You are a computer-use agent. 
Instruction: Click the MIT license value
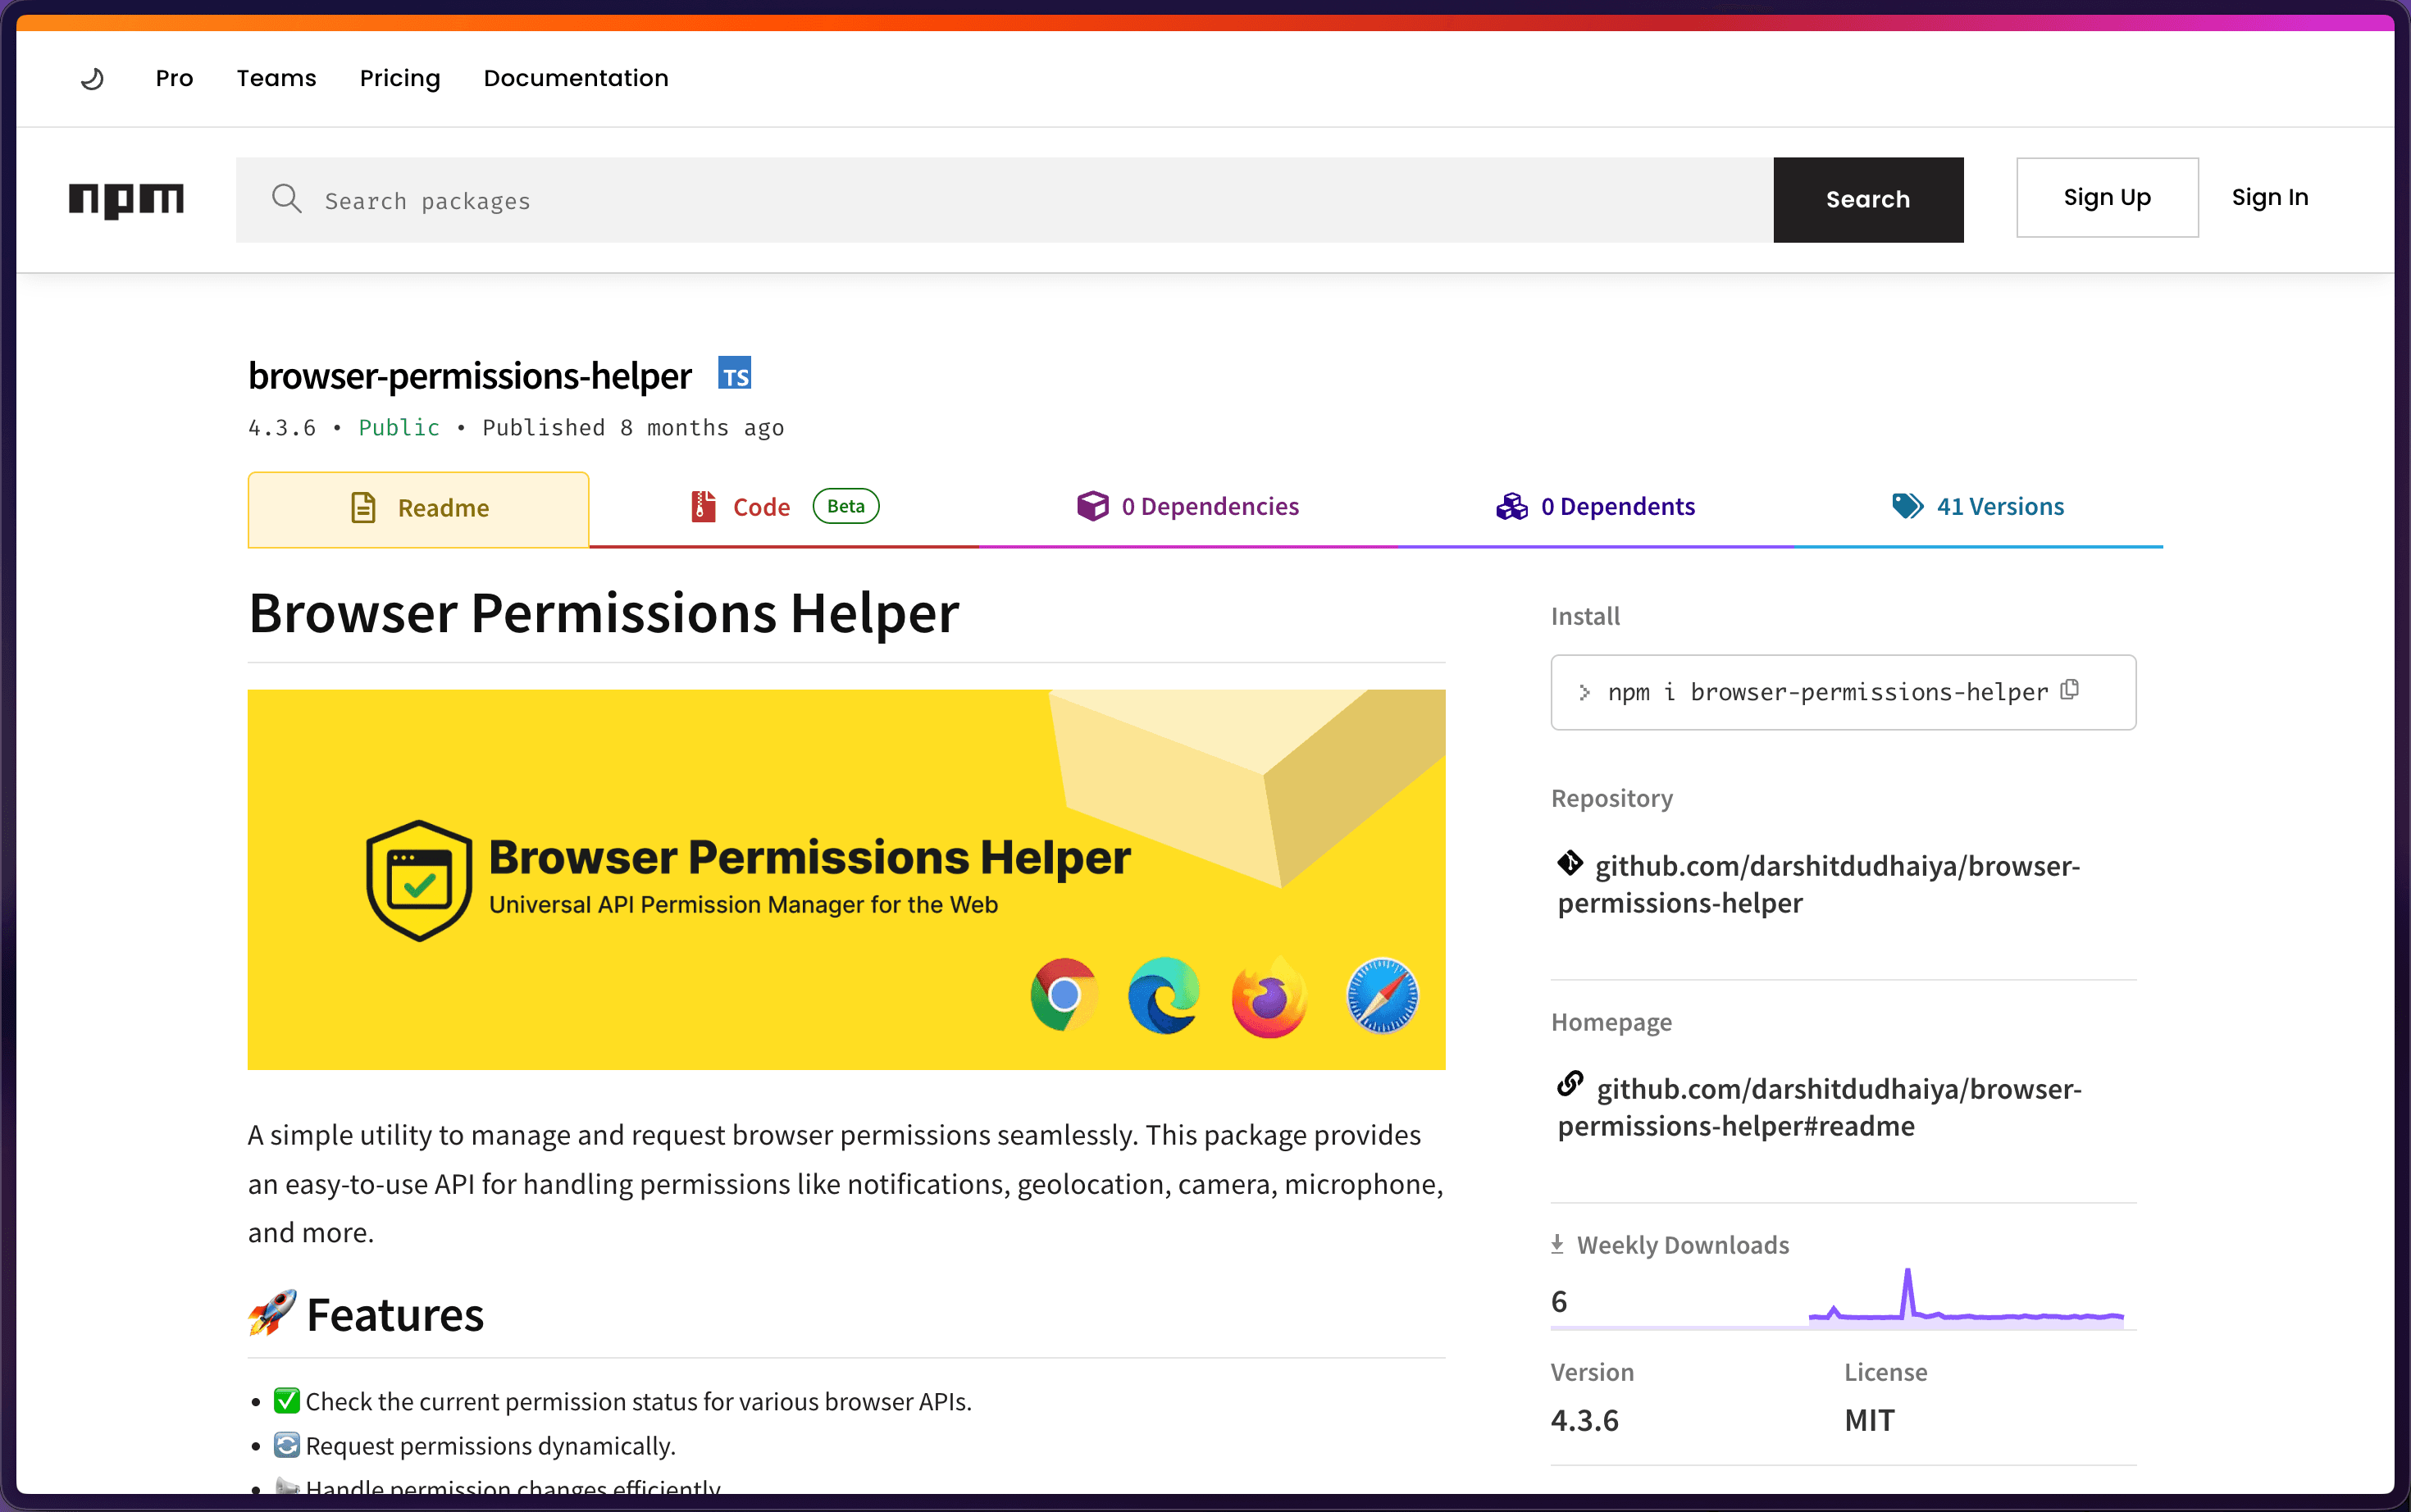tap(1869, 1420)
